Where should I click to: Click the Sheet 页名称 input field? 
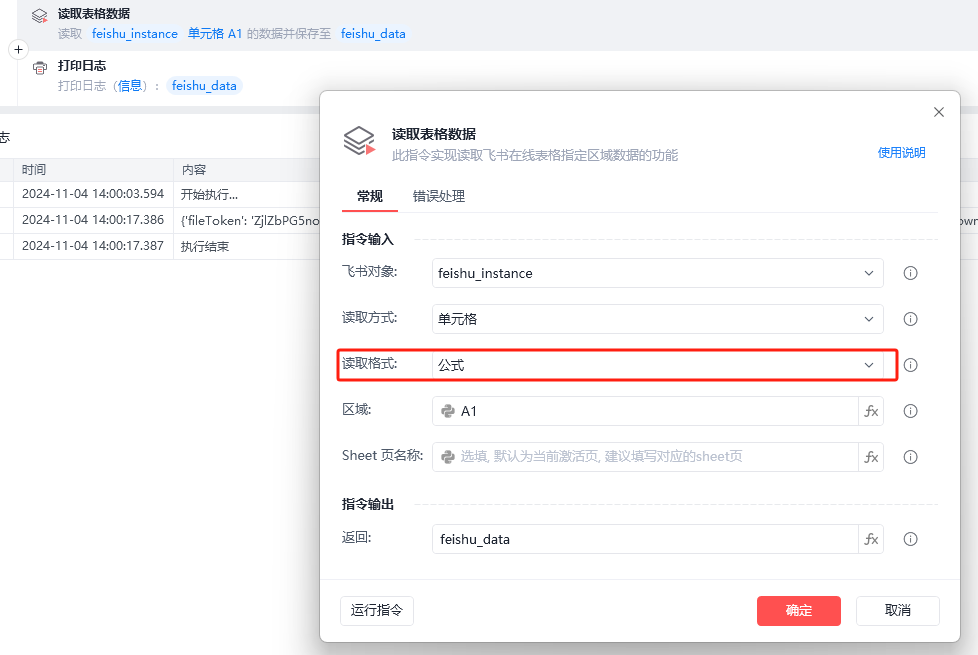click(x=645, y=457)
